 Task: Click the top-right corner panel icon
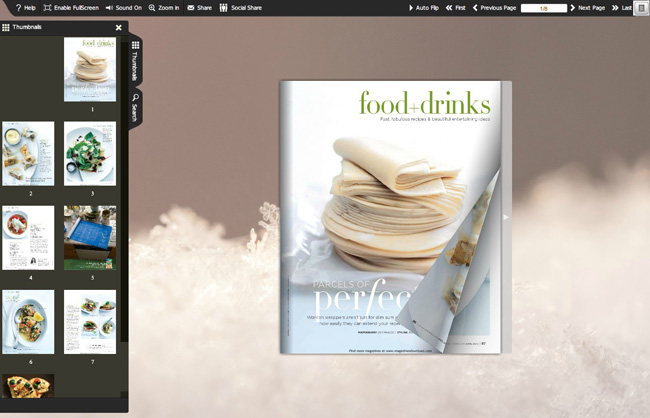[641, 8]
